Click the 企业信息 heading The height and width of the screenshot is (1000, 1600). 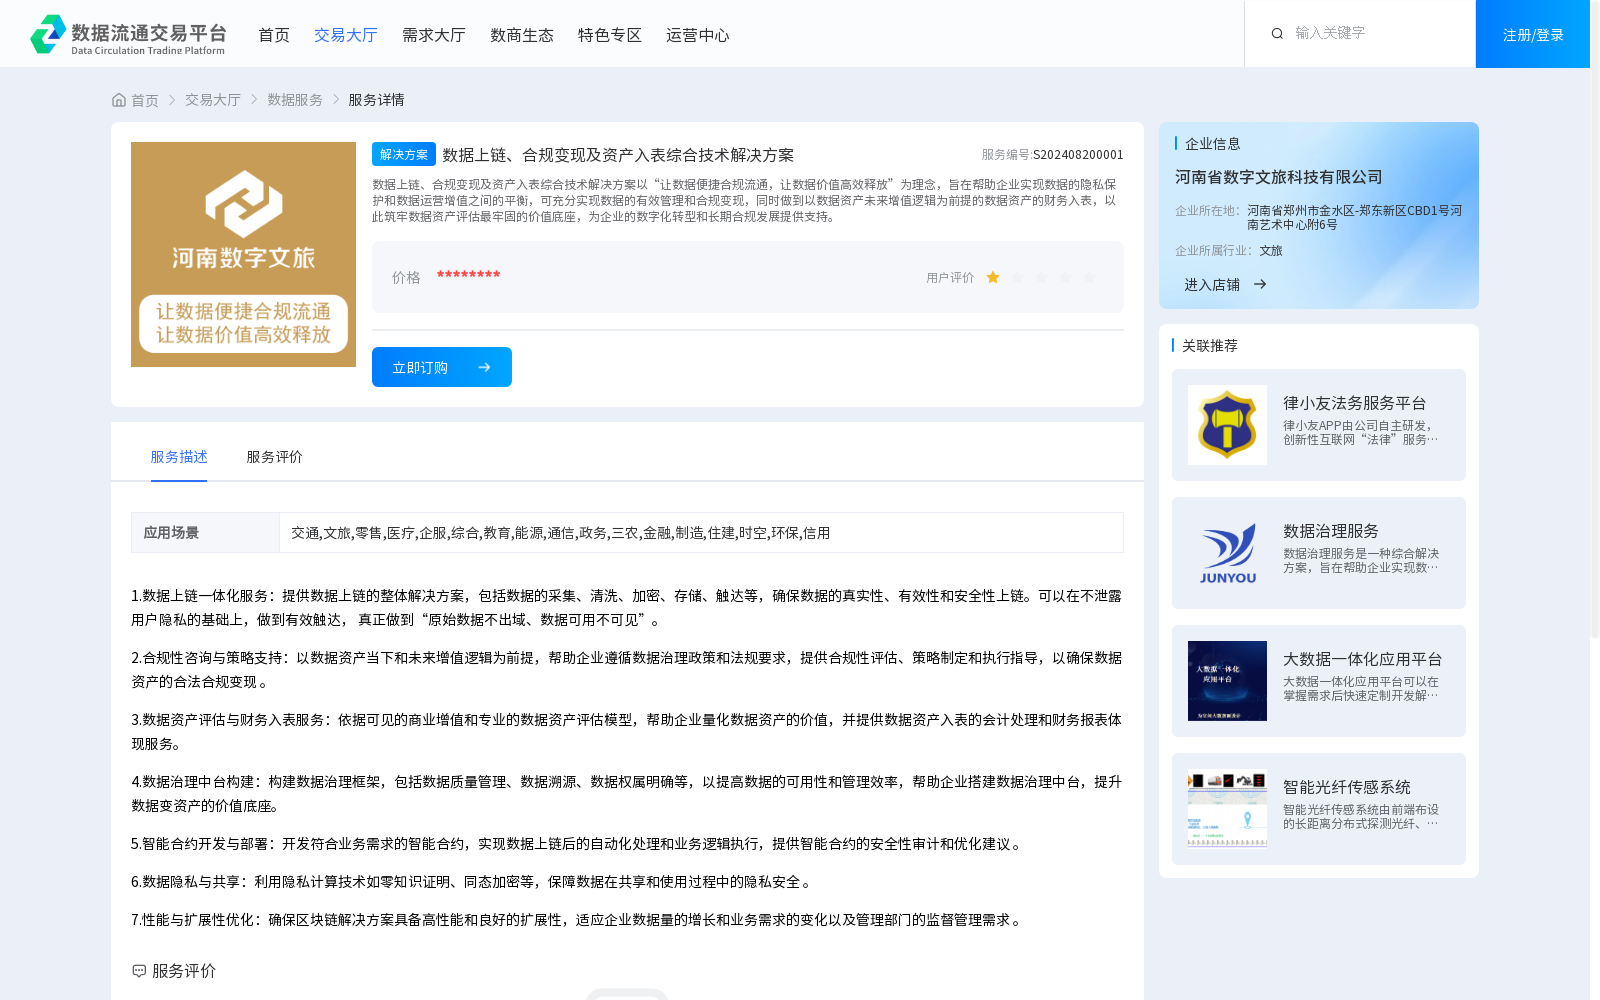coord(1213,144)
